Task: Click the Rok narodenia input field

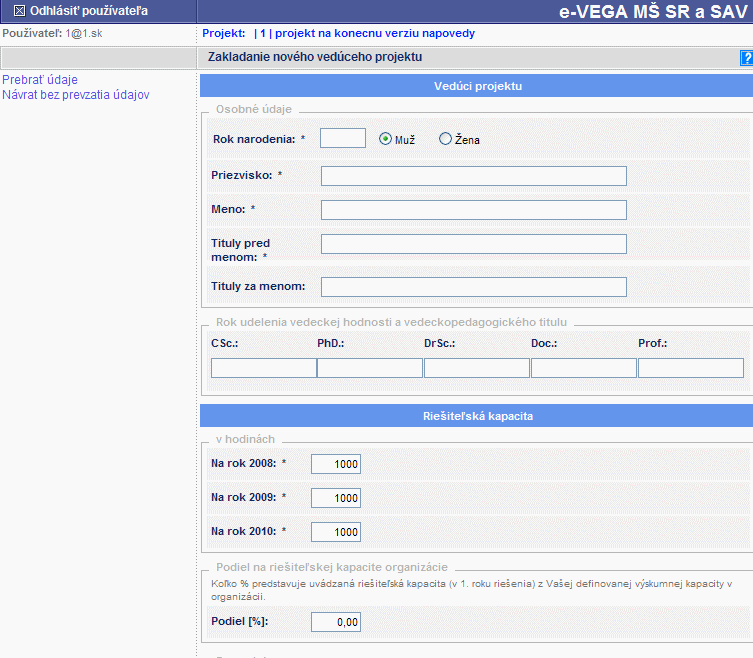Action: click(x=343, y=138)
